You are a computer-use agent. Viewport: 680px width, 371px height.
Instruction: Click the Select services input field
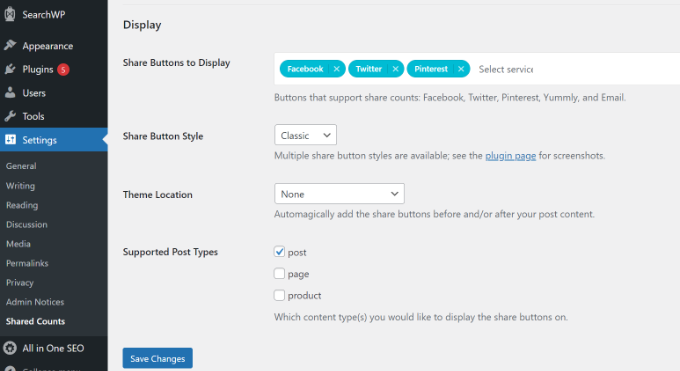(x=506, y=69)
